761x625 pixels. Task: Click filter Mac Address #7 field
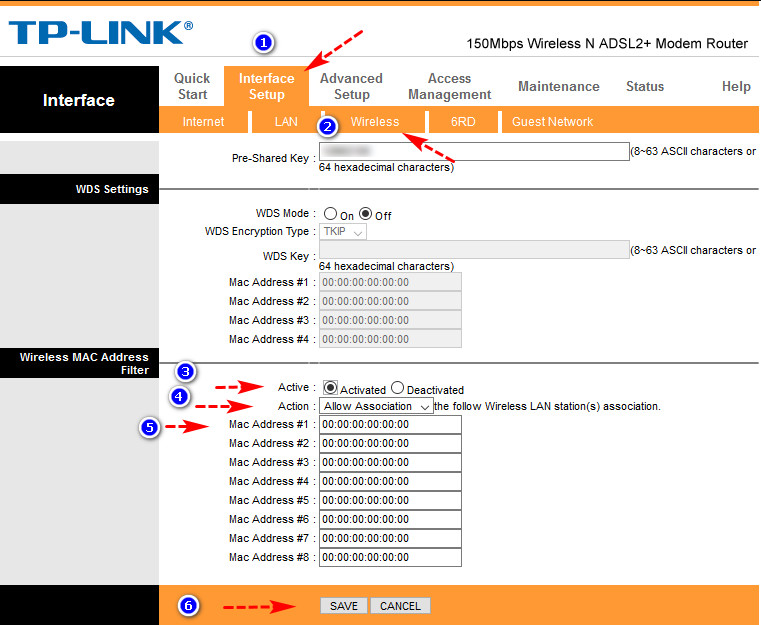click(390, 538)
